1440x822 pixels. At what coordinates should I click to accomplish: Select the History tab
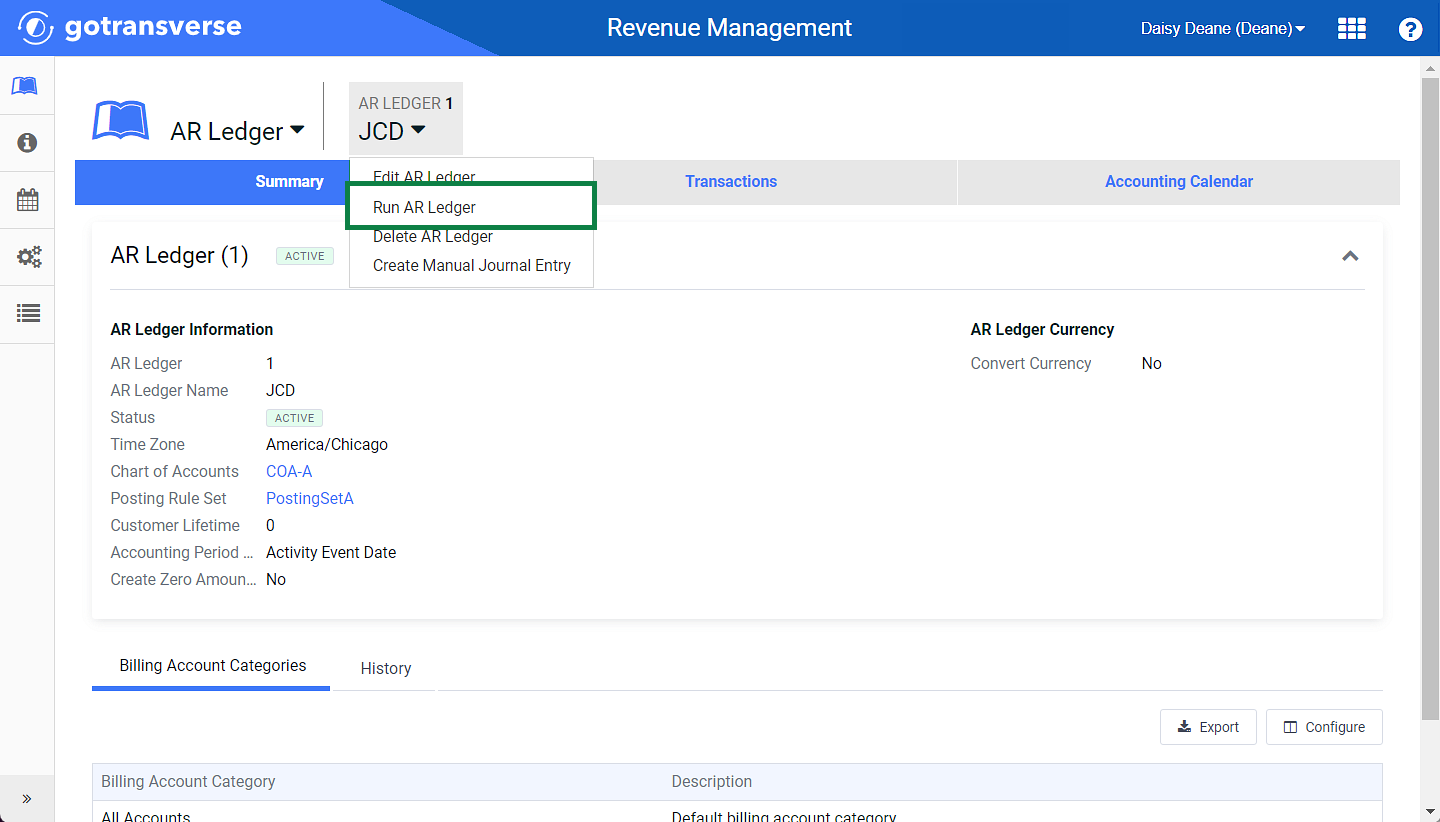(x=386, y=668)
